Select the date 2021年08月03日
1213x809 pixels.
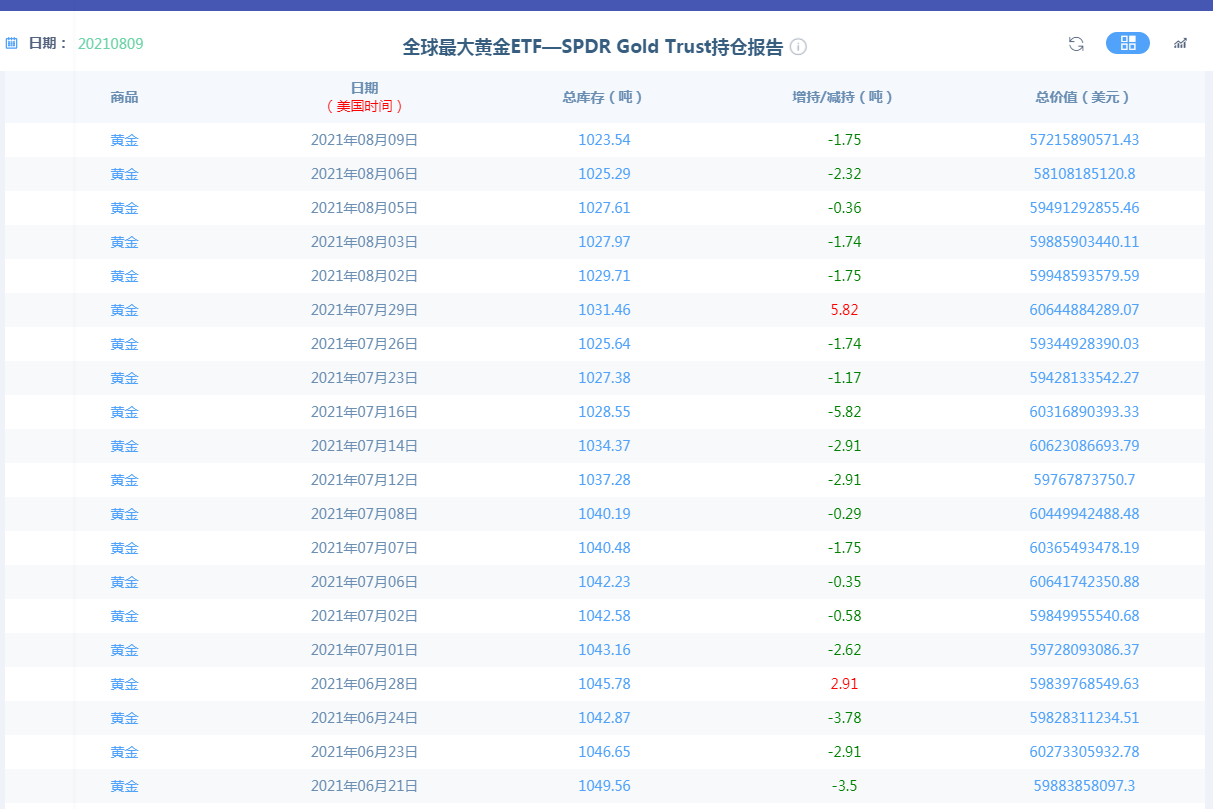(365, 242)
